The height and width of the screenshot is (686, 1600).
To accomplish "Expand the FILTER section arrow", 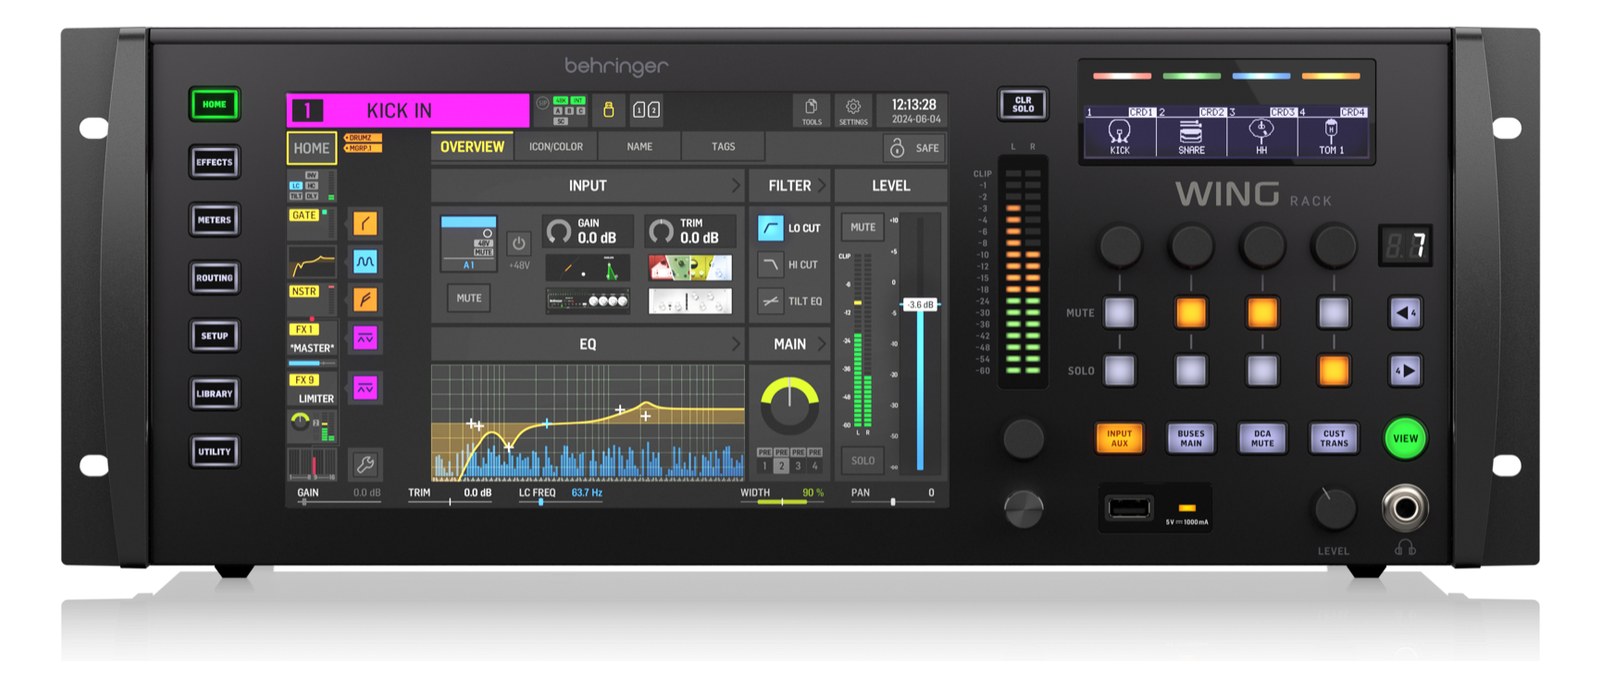I will (x=822, y=185).
